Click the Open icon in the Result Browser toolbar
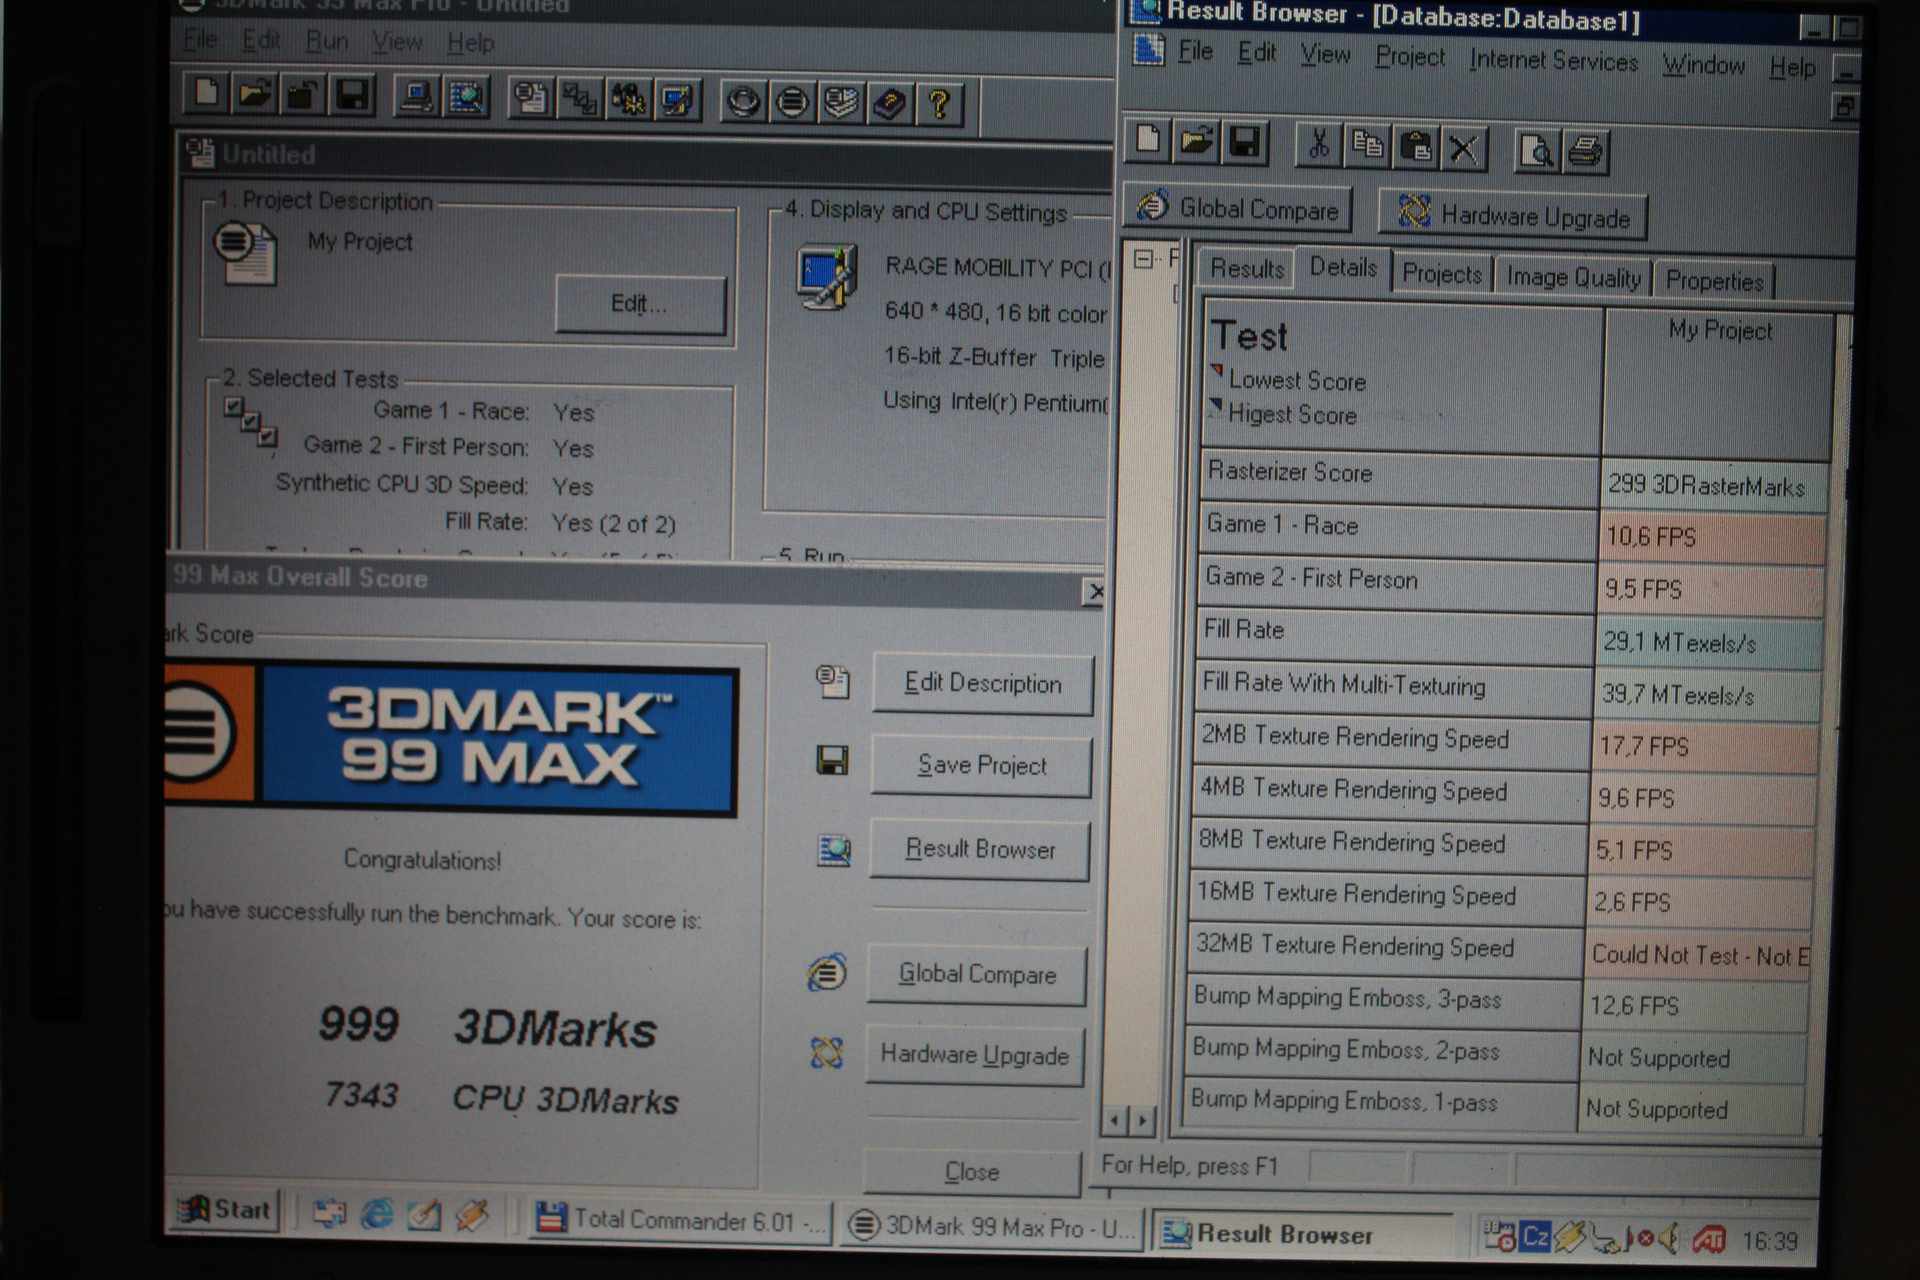 click(x=1197, y=142)
